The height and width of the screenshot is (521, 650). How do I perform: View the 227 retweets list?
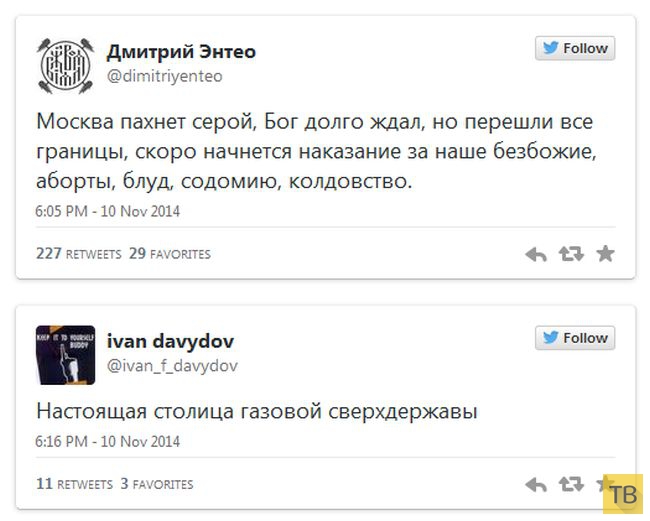77,254
